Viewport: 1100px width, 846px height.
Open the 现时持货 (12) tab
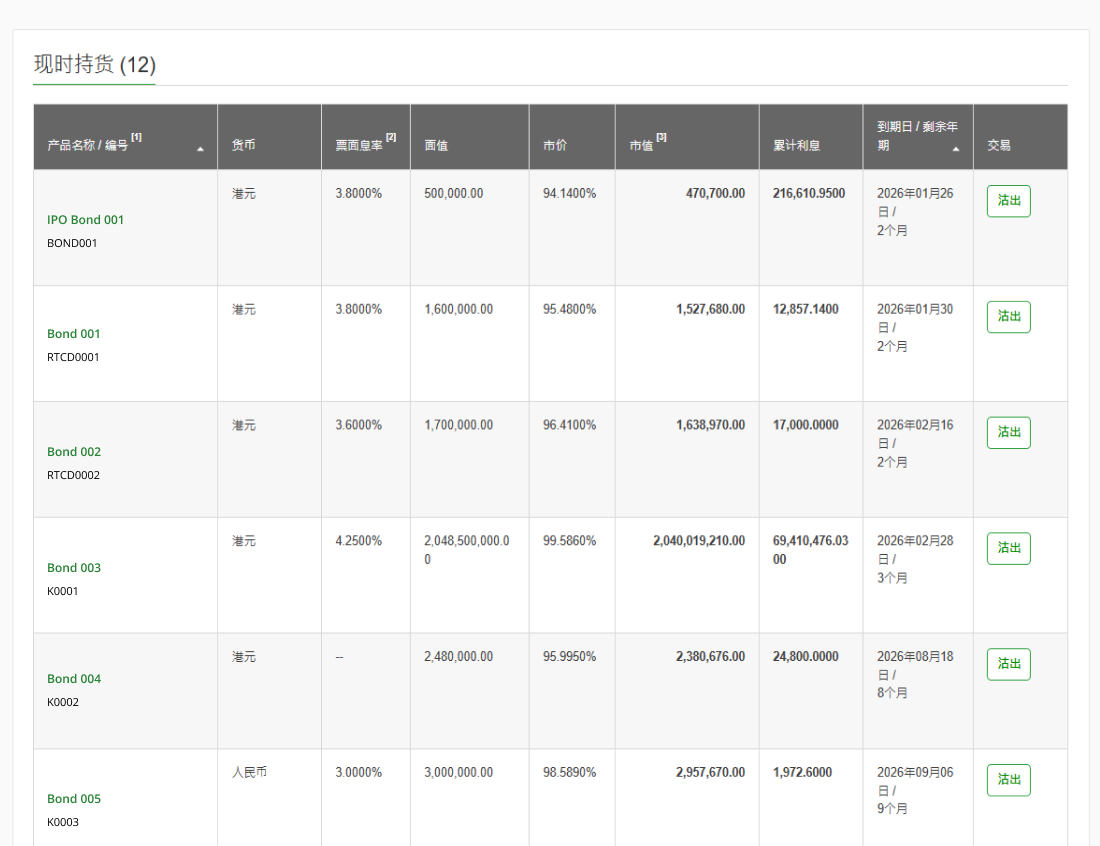pyautogui.click(x=95, y=65)
